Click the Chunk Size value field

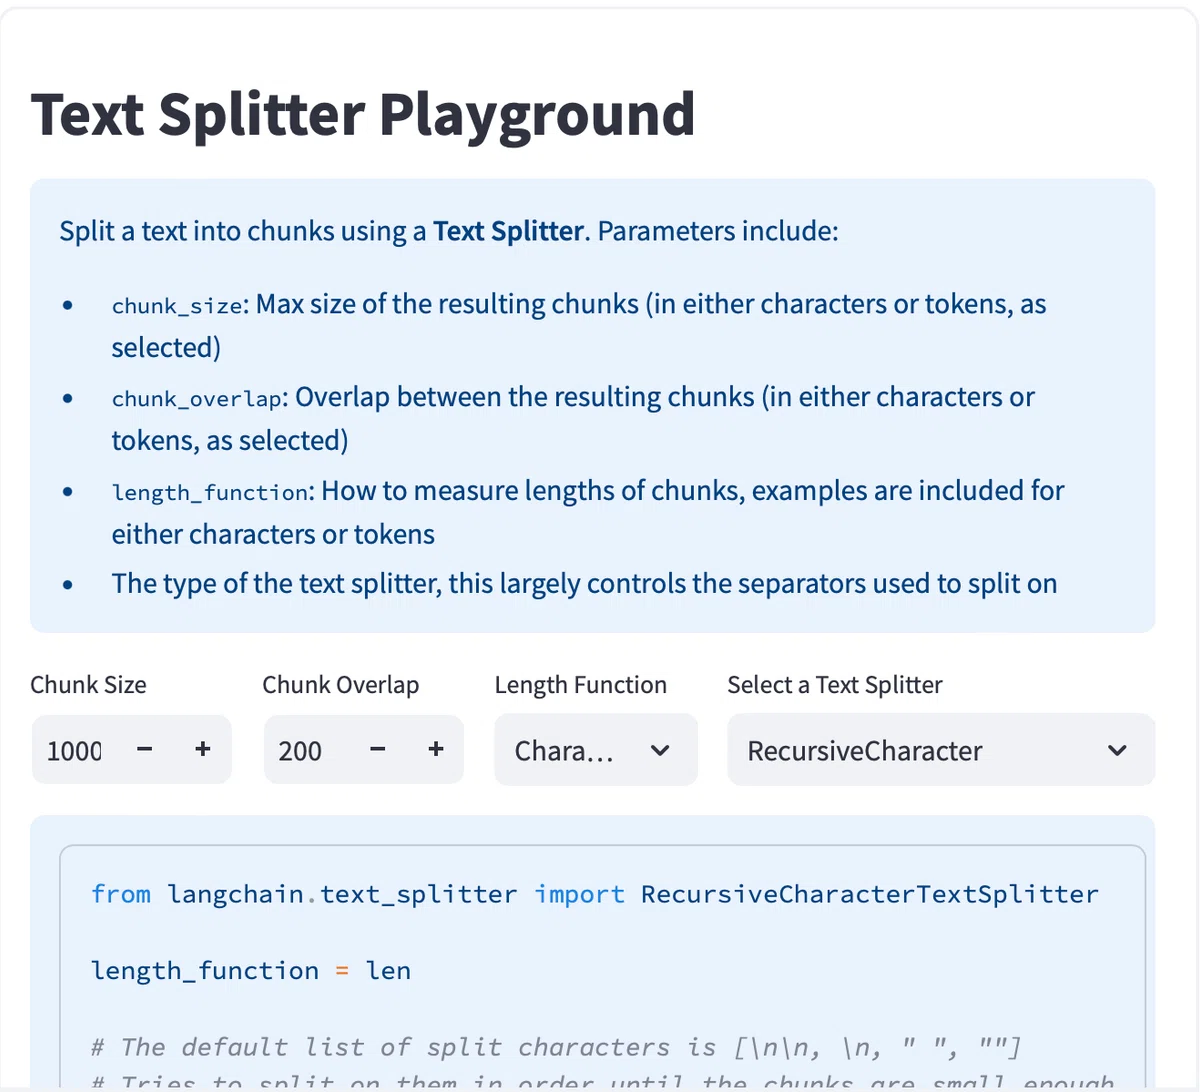click(x=74, y=750)
